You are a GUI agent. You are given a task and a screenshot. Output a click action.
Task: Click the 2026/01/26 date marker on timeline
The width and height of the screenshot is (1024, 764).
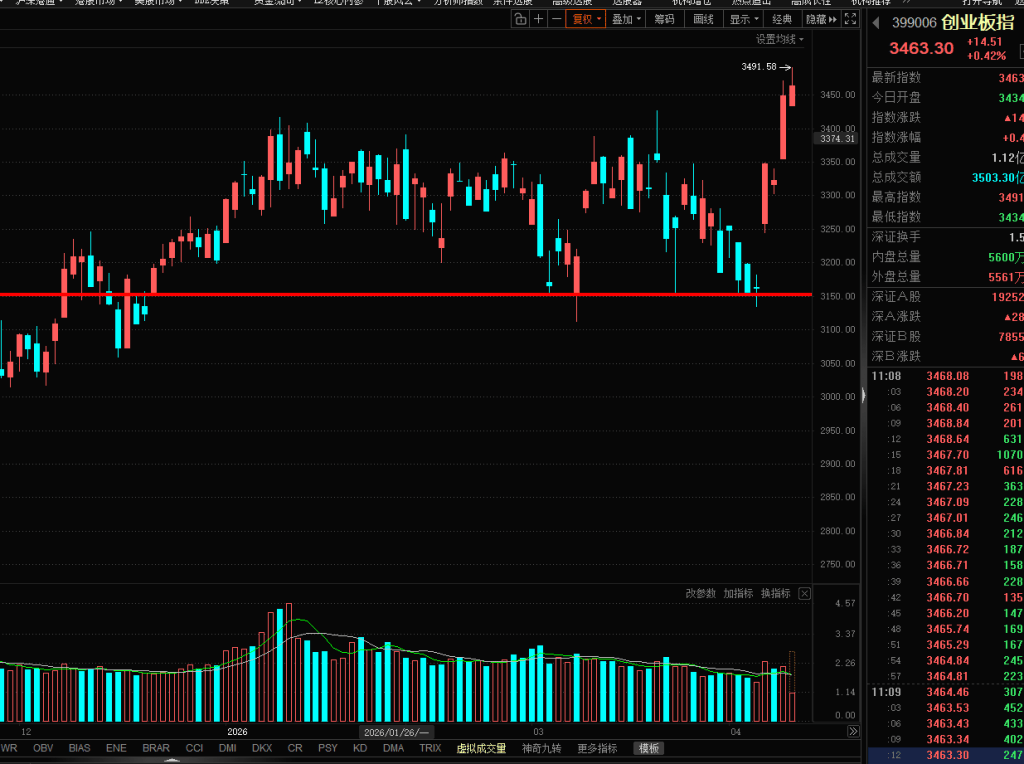tap(397, 732)
